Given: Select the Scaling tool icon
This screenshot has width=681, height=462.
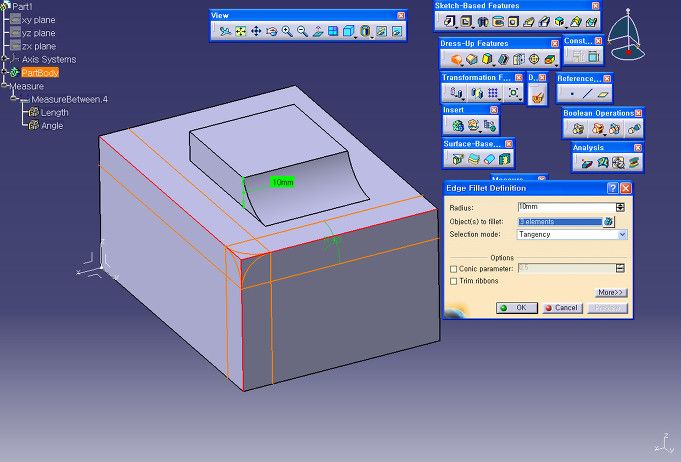Looking at the screenshot, I should [x=513, y=93].
